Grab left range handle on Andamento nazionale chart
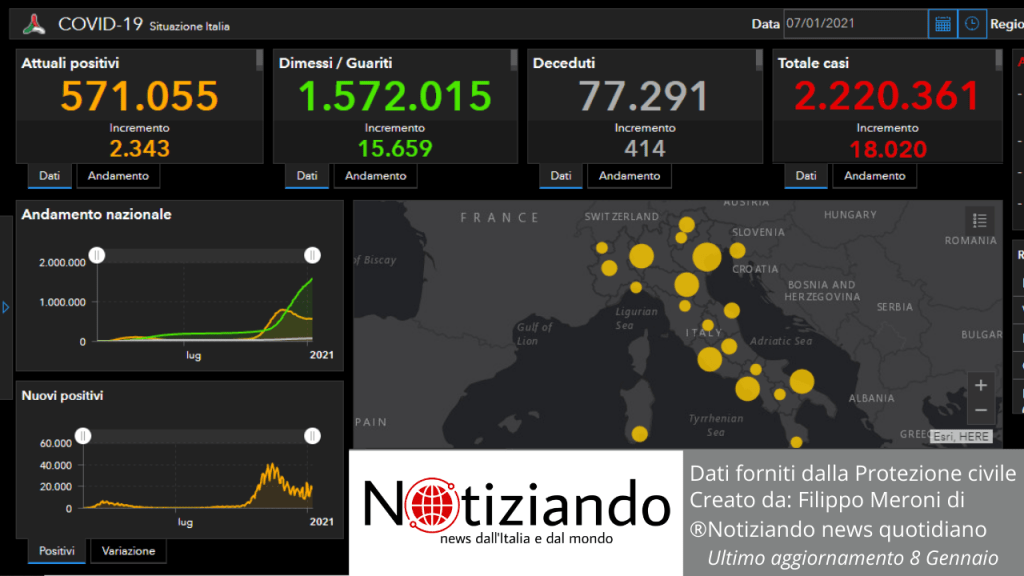Viewport: 1024px width, 576px height. [97, 256]
